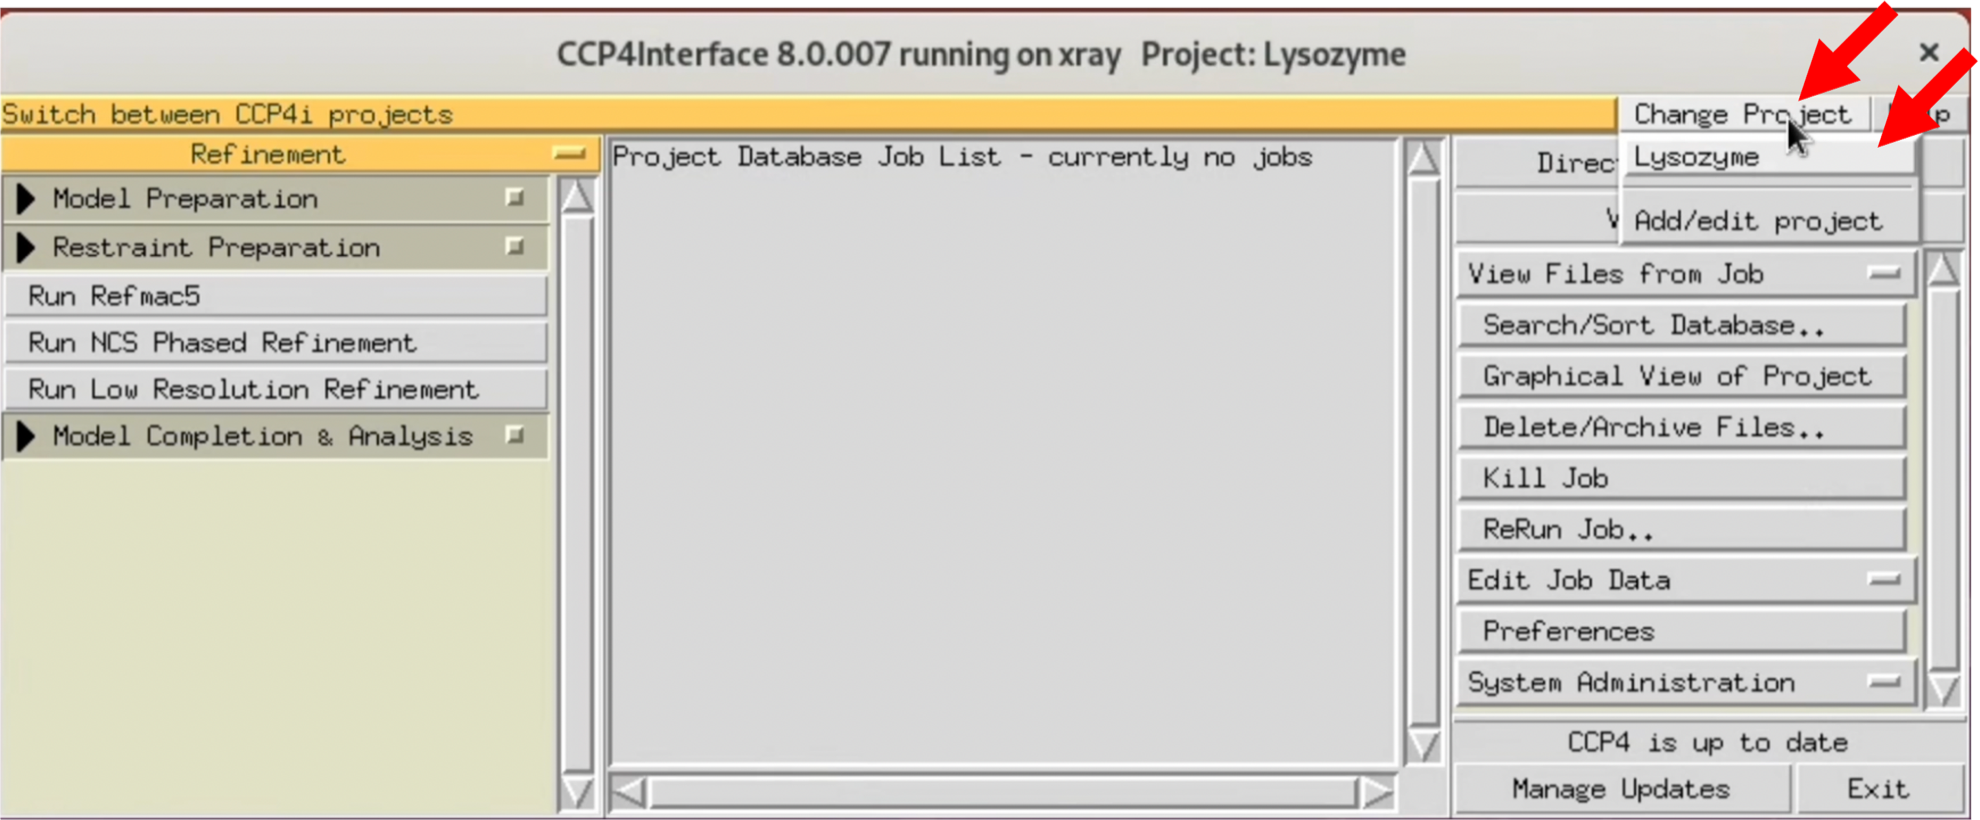Viewport: 1980px width, 820px height.
Task: Click job list horizontal scroll left arrow
Action: pyautogui.click(x=629, y=793)
